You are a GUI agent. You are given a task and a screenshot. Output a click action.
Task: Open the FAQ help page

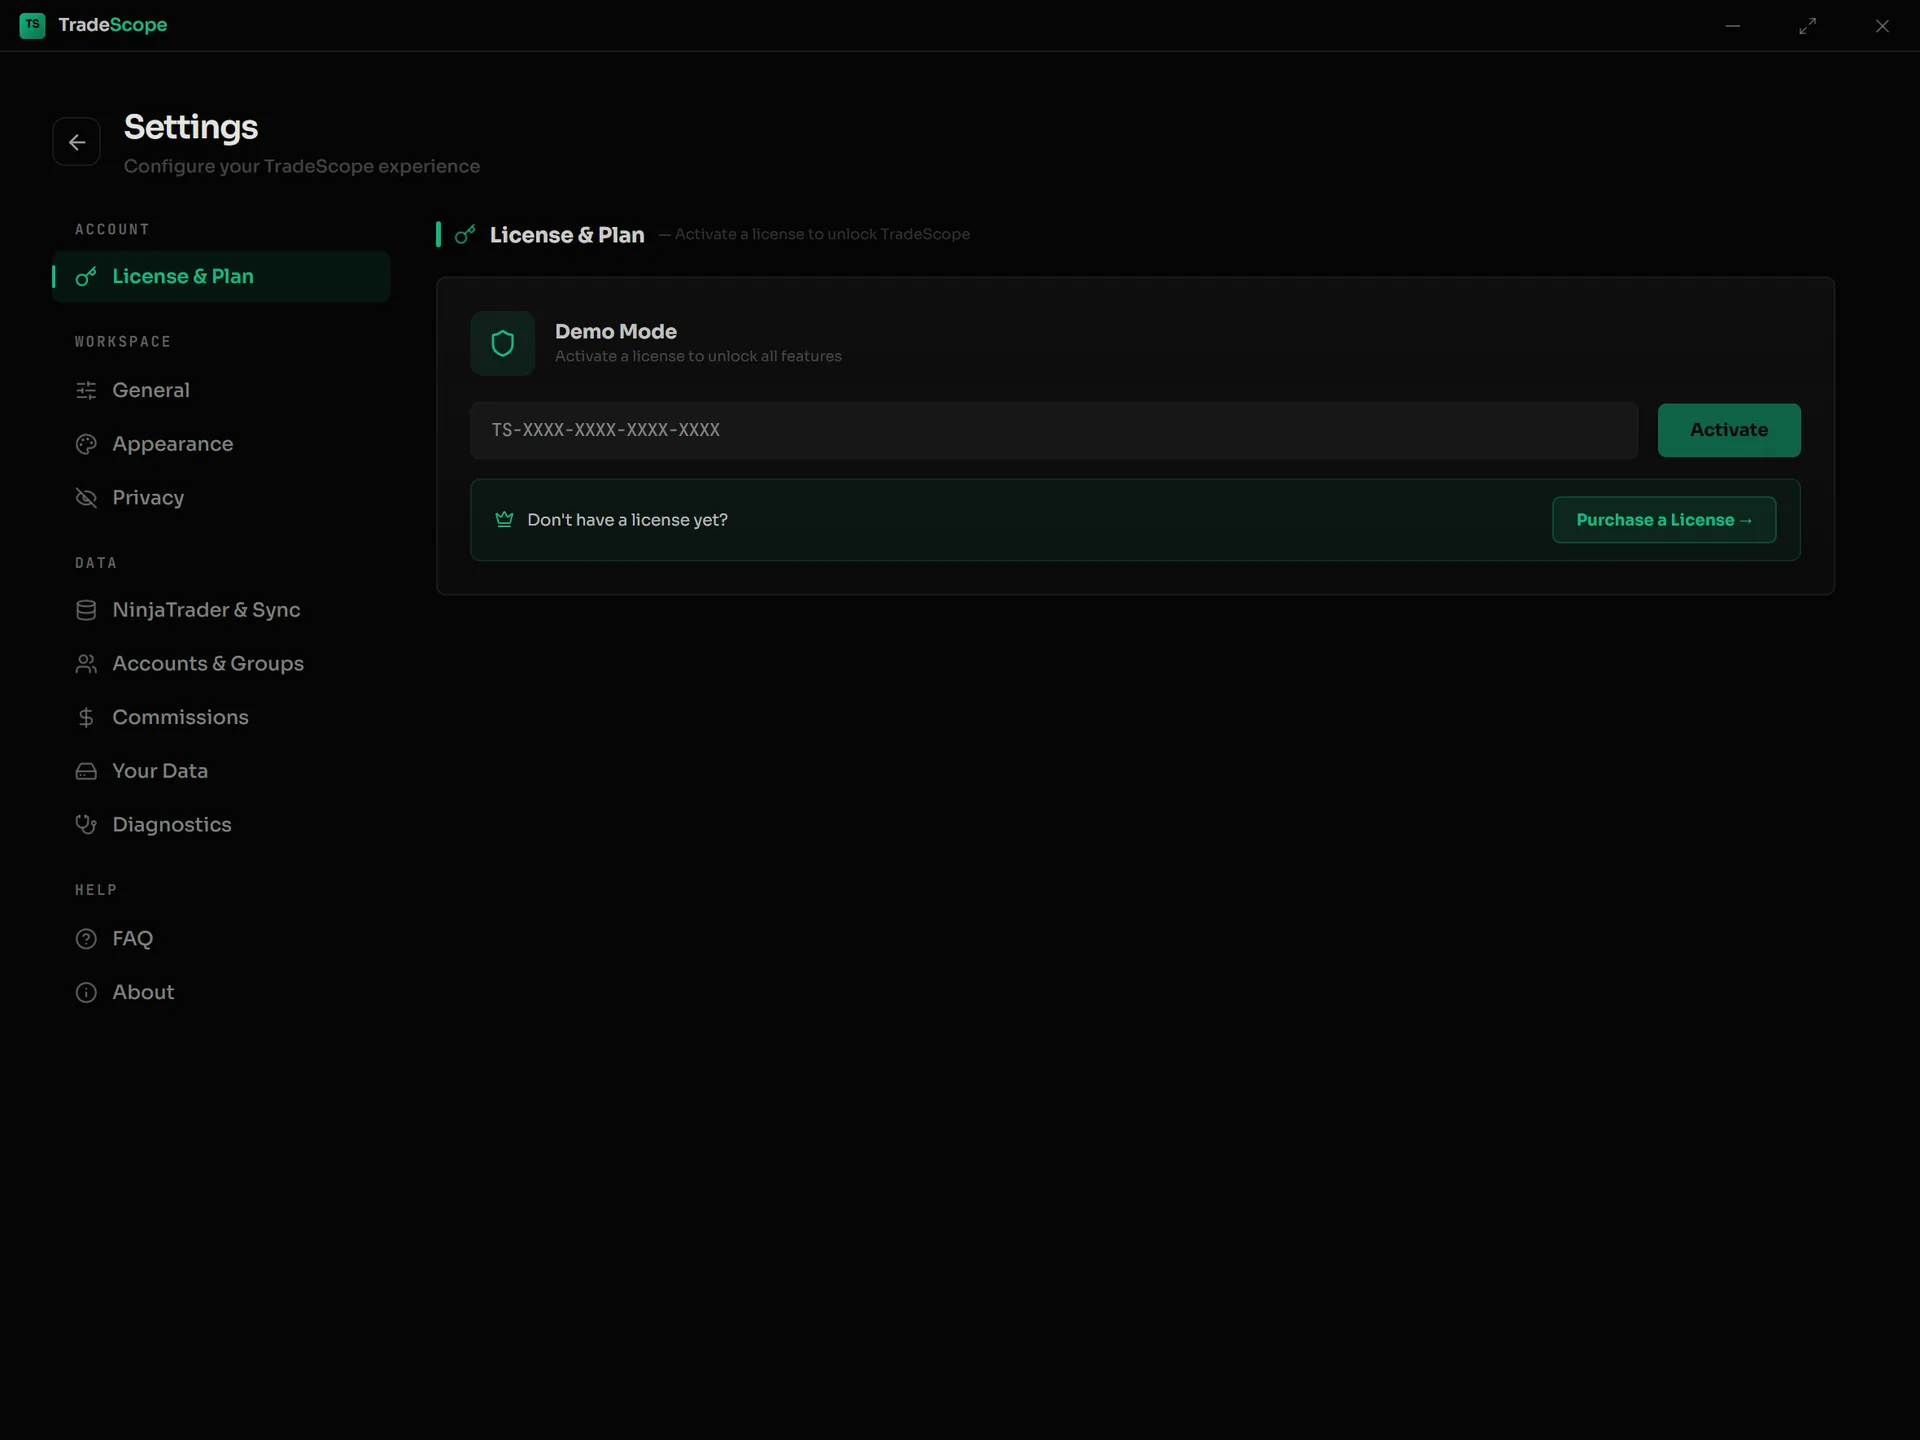tap(221, 939)
